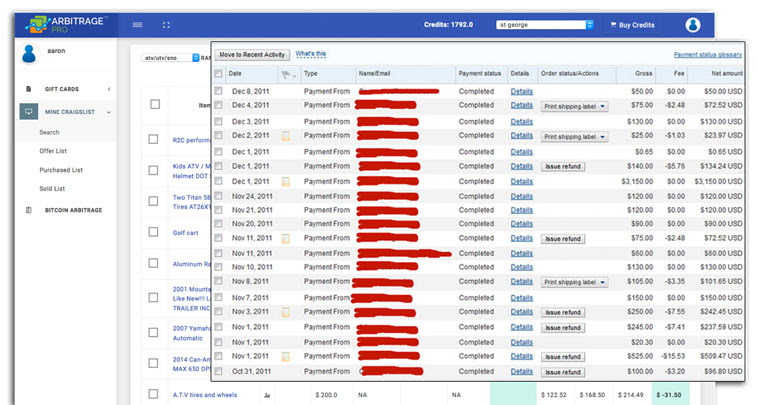The image size is (758, 405).
Task: Check the Golf cart listing checkbox
Action: (x=153, y=232)
